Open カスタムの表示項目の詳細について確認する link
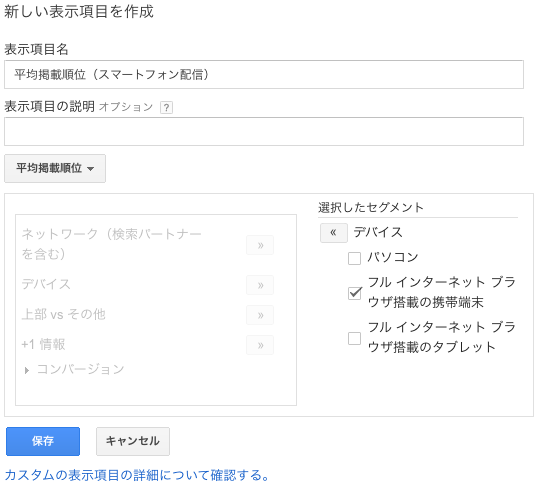541x486 pixels. tap(137, 475)
